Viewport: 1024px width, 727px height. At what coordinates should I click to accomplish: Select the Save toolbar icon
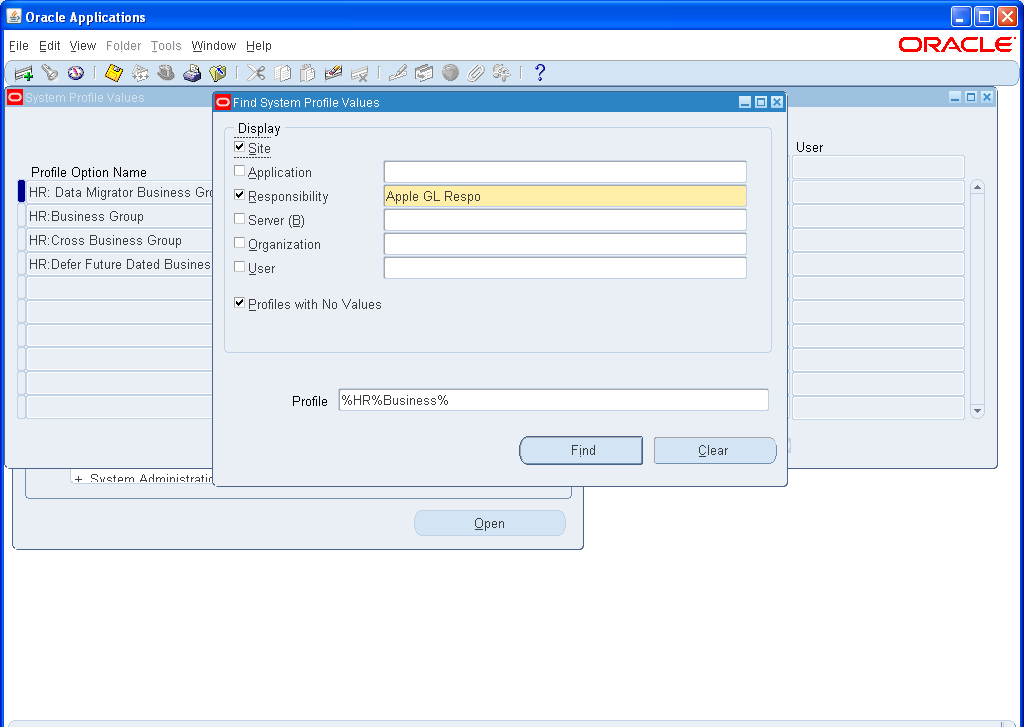(x=113, y=72)
